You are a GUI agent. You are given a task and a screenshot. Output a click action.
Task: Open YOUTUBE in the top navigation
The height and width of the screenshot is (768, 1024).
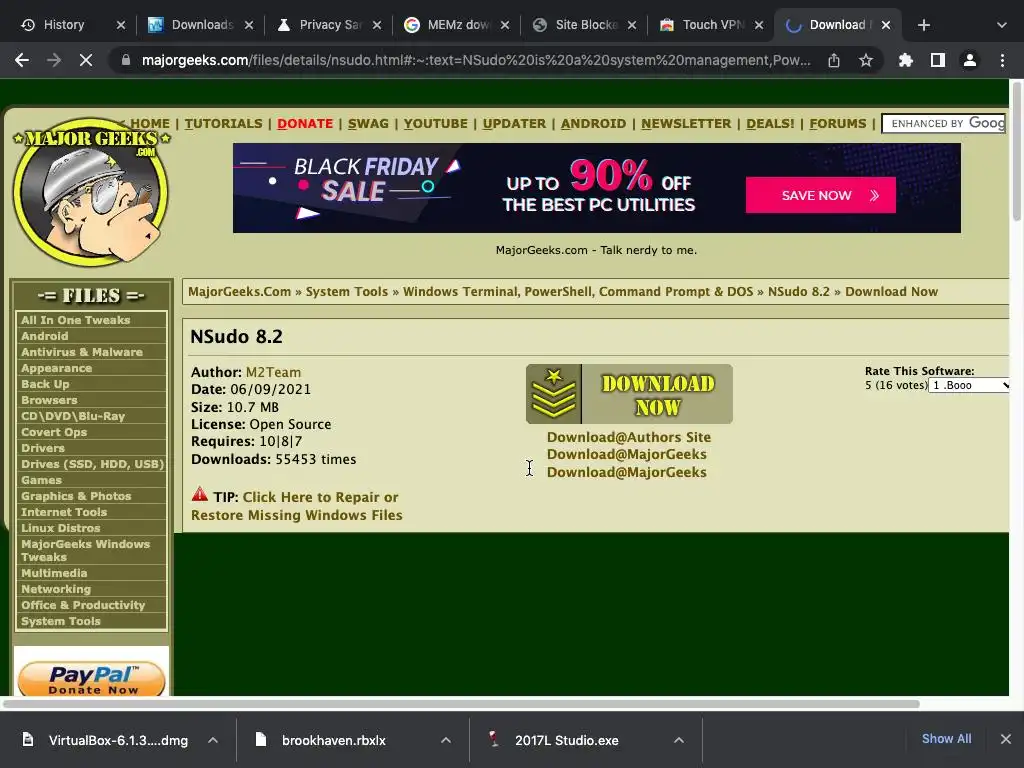[436, 123]
